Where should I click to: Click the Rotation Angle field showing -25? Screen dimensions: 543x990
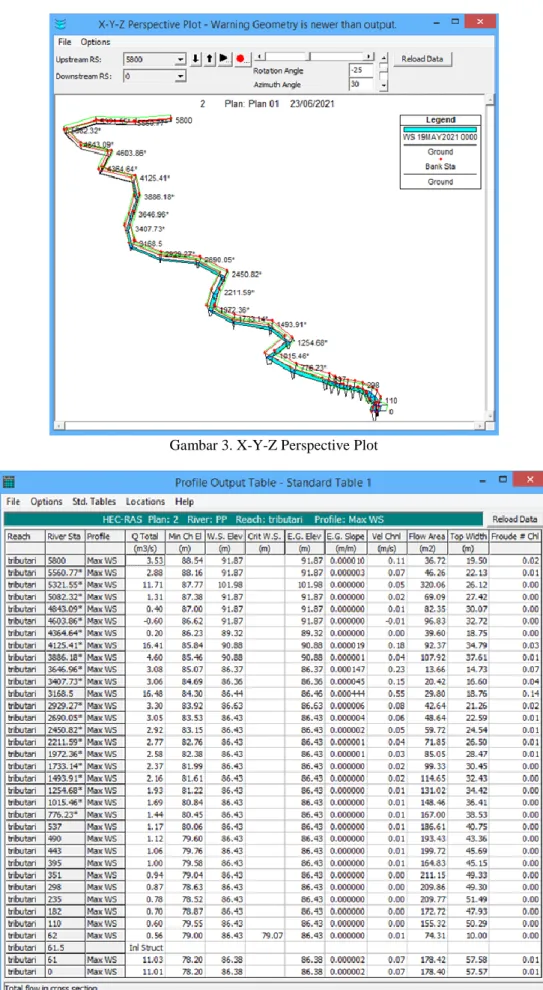coord(361,70)
